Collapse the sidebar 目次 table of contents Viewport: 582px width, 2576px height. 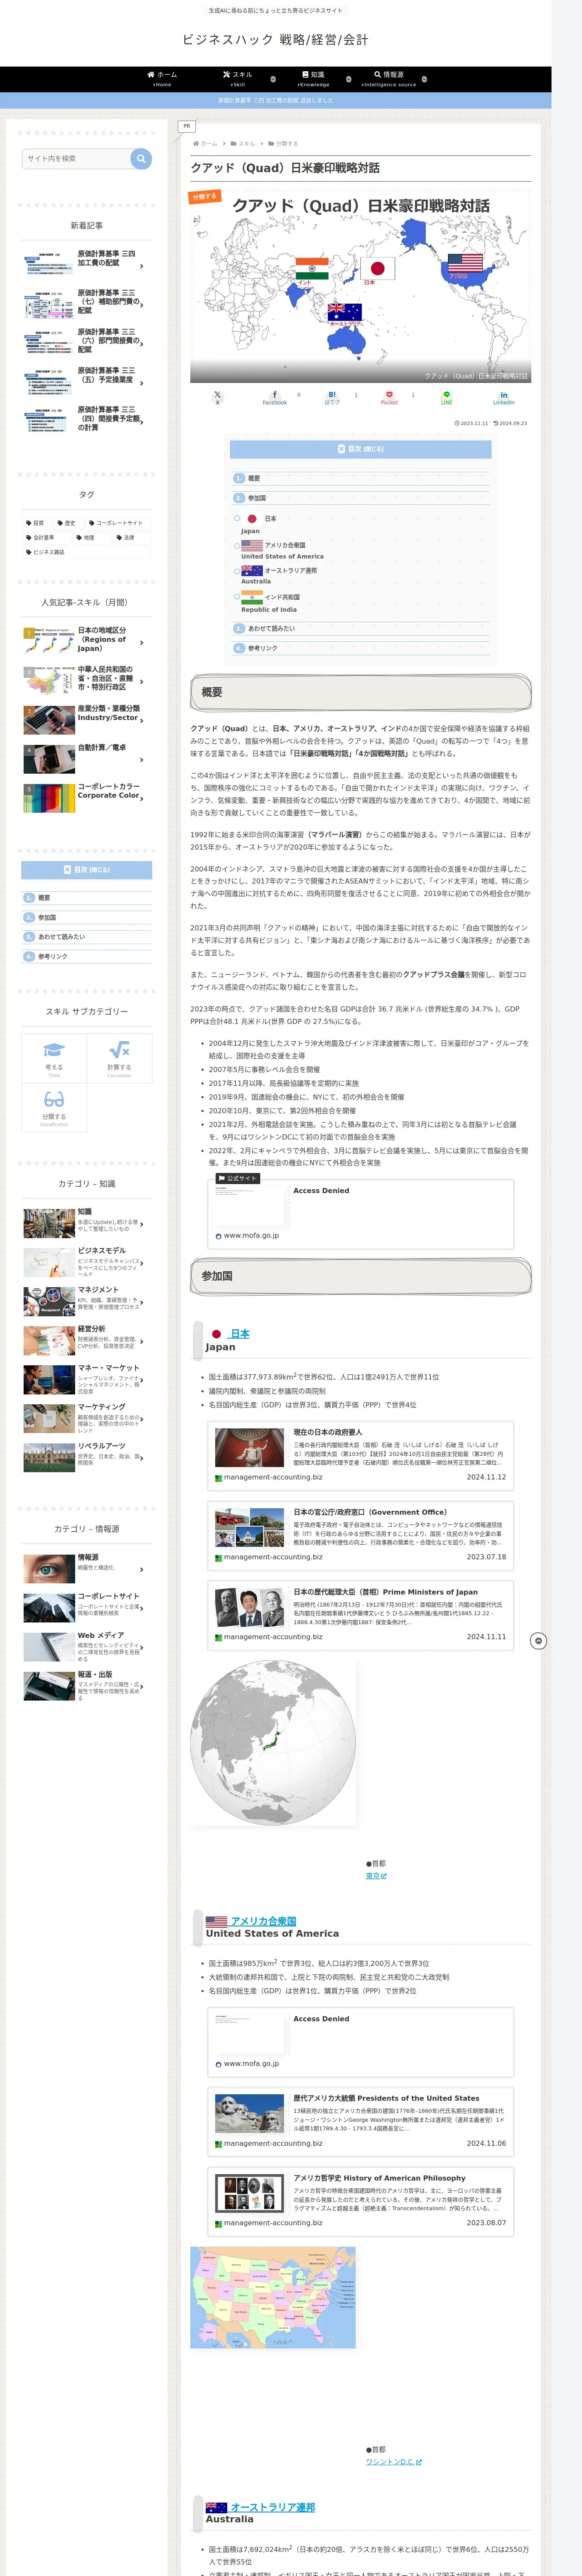[87, 870]
